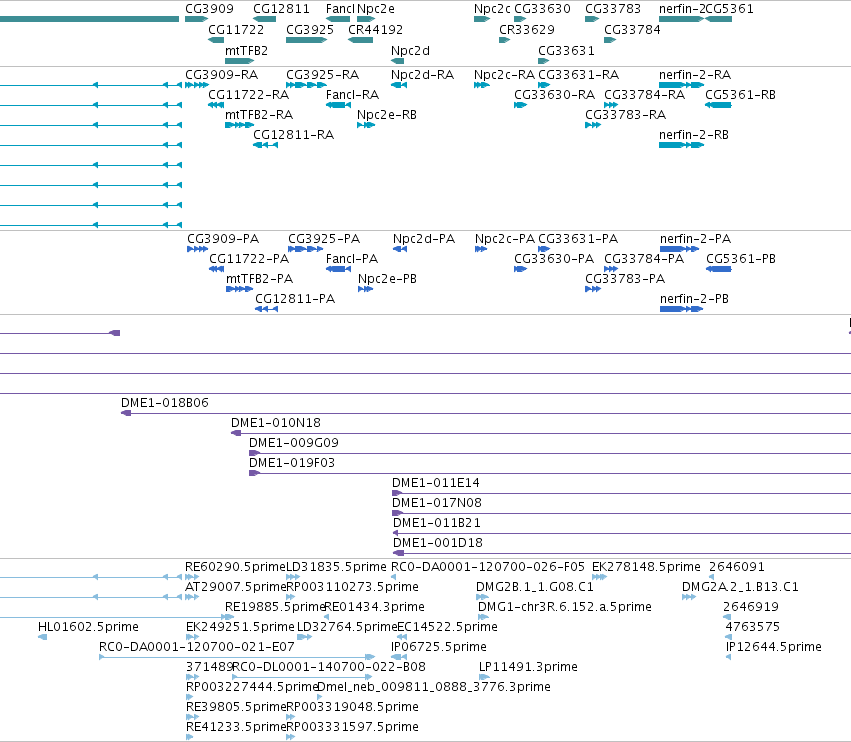Click the RE41233.5prime EST
Screen dimensions: 851x742
[189, 737]
